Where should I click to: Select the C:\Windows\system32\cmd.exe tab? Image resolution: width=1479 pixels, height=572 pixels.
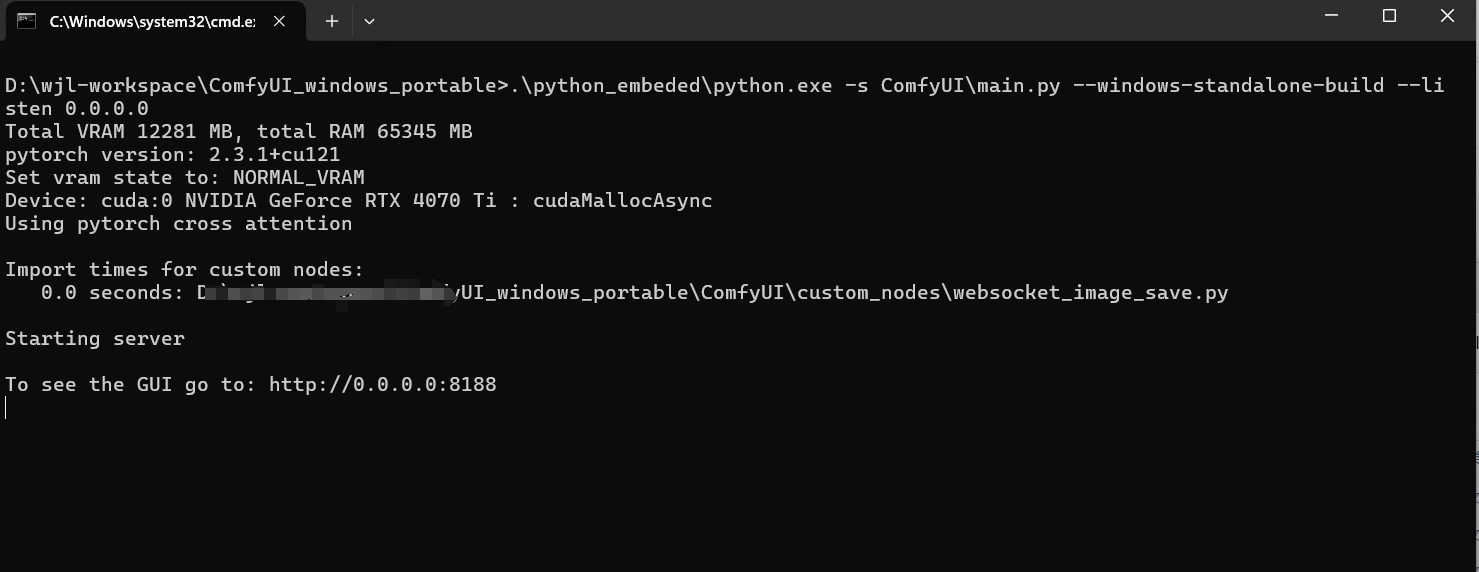pos(152,21)
